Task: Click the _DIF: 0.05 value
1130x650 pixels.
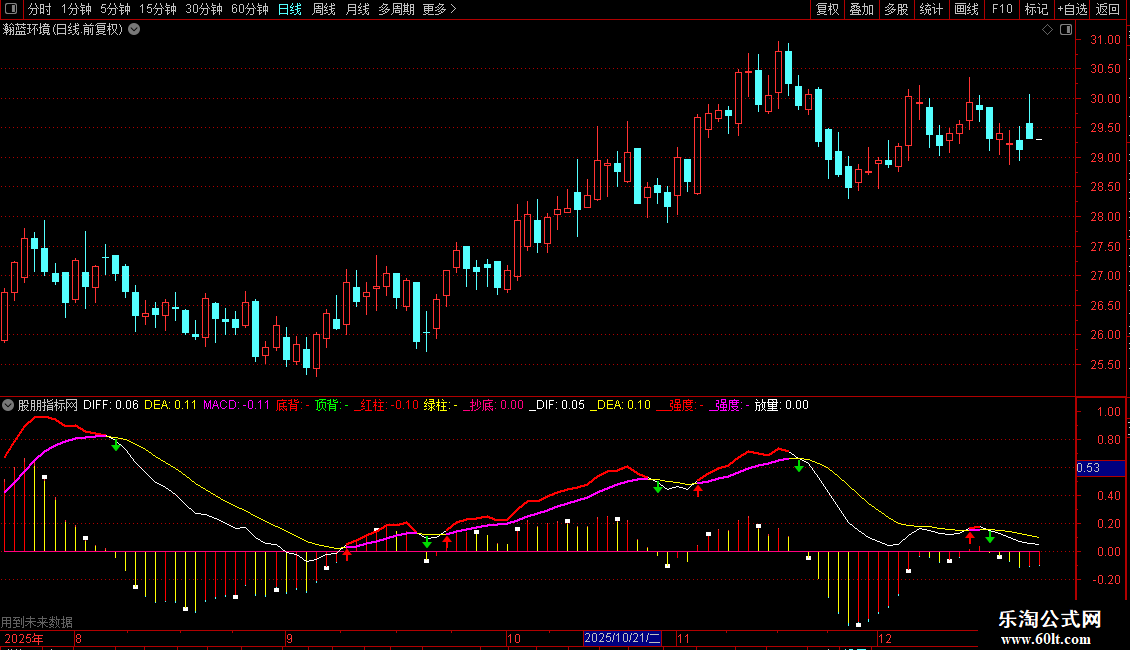Action: click(557, 406)
